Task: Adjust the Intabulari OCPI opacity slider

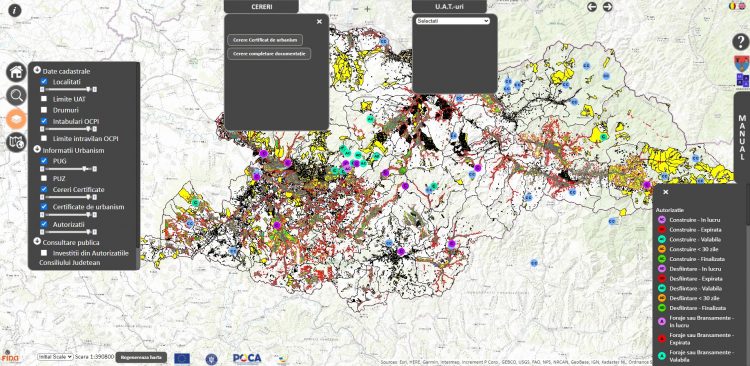Action: (x=68, y=129)
